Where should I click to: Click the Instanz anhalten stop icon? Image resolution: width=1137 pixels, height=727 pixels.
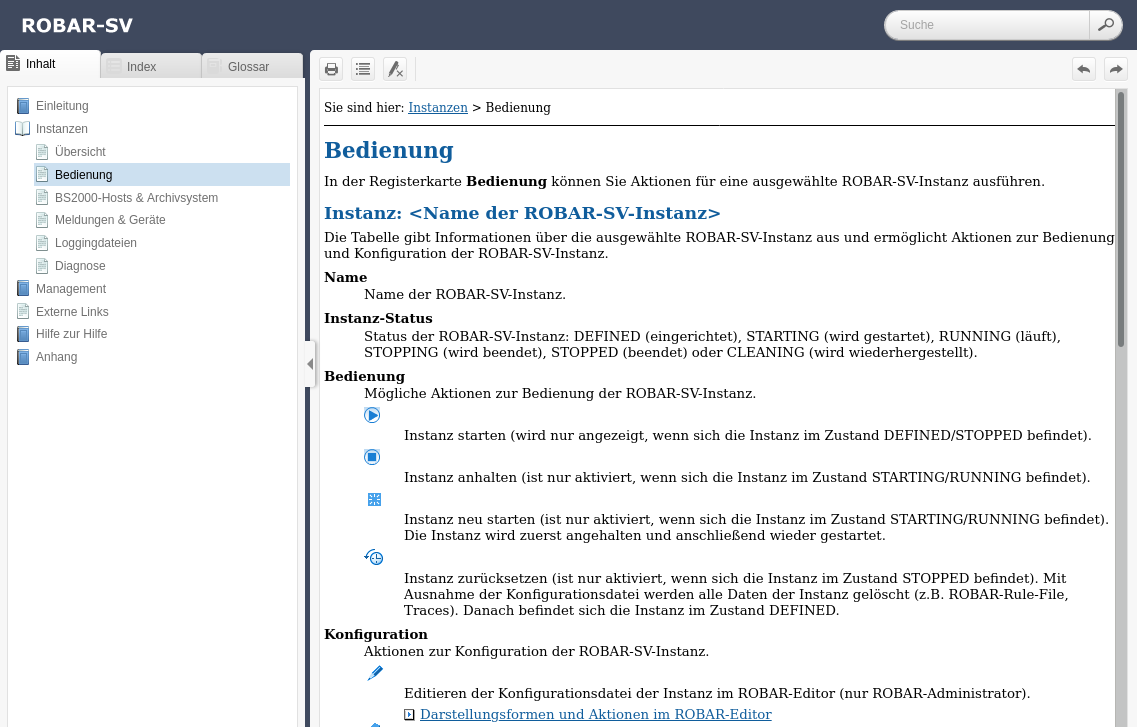372,457
